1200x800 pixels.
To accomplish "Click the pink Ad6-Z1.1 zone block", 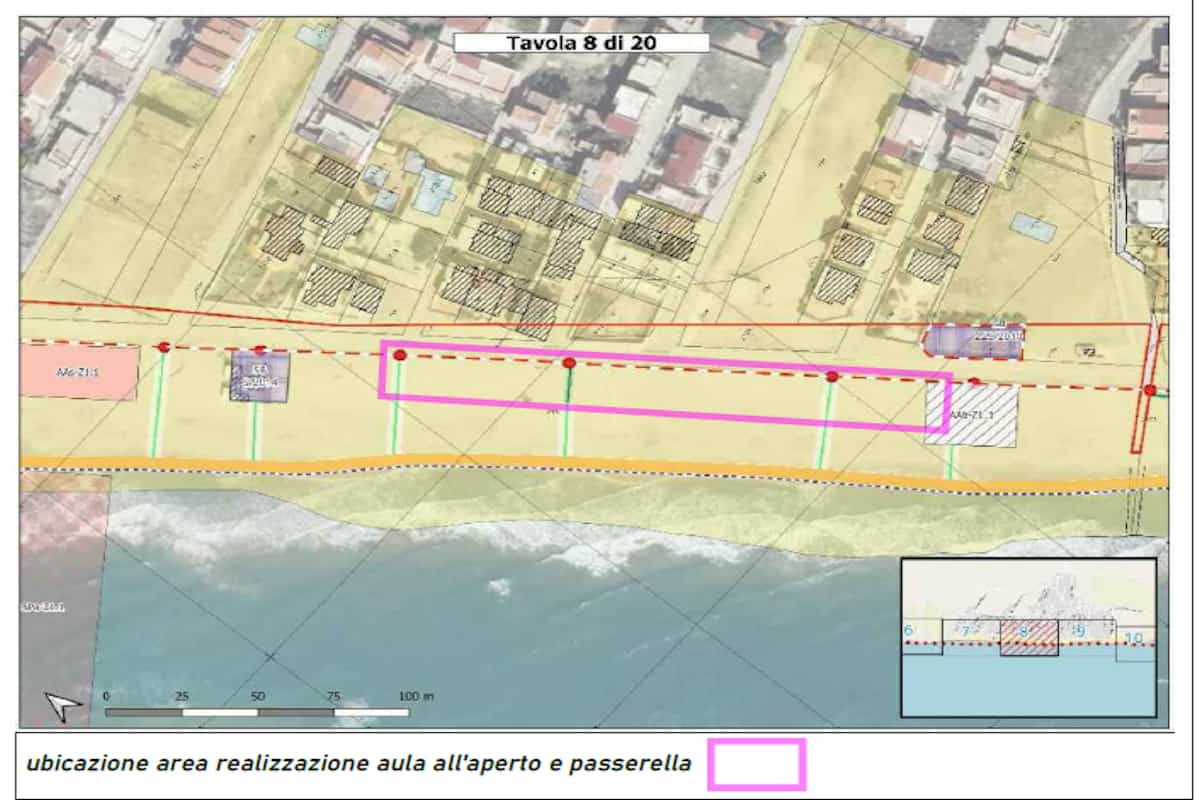I will tap(79, 373).
